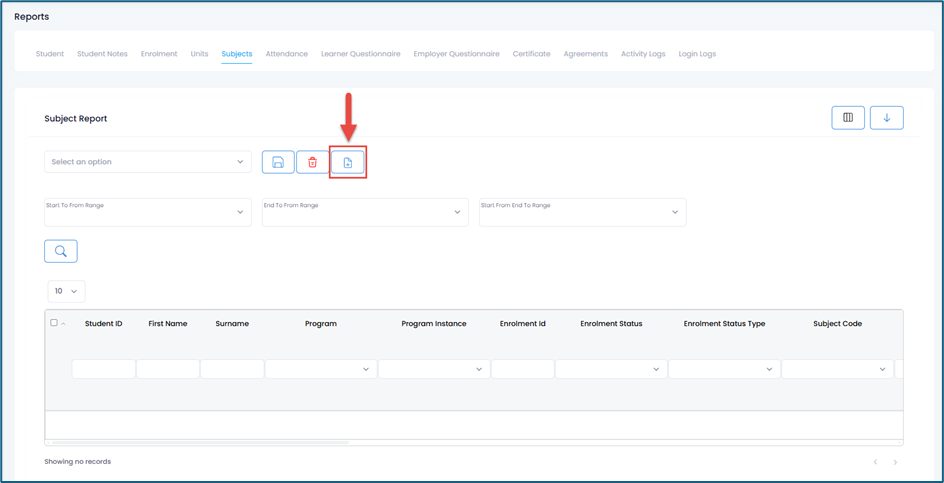
Task: Open the Enrolment tab
Action: click(x=159, y=54)
